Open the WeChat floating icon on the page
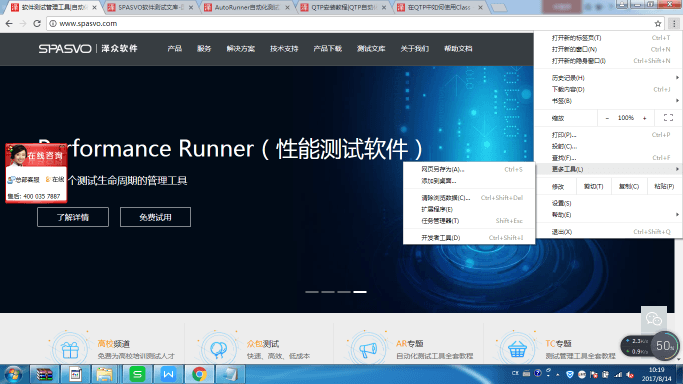Image resolution: width=683 pixels, height=384 pixels. [654, 319]
